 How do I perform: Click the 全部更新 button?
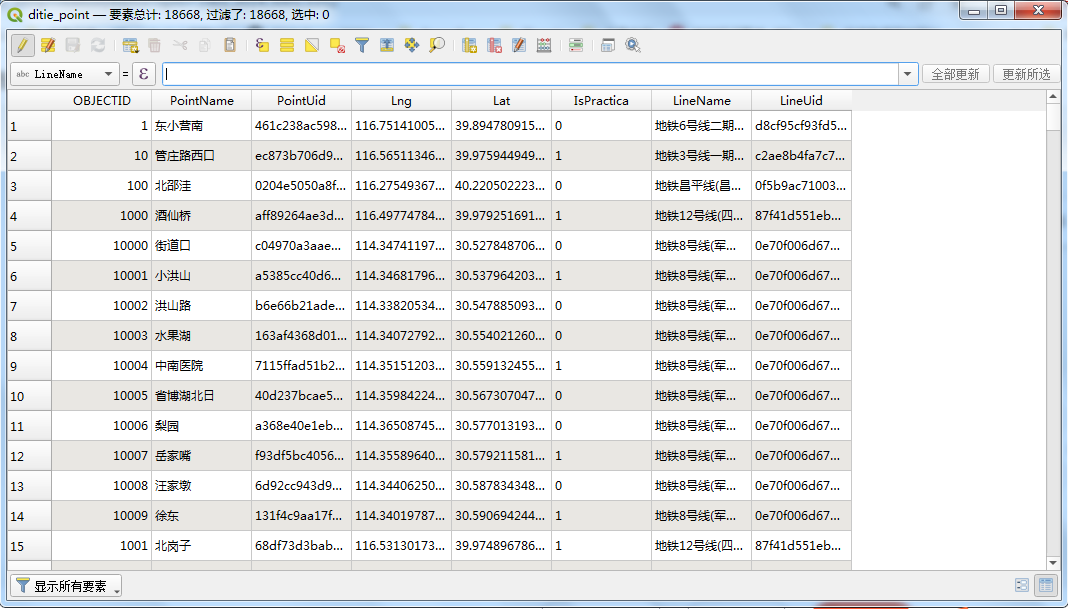[x=958, y=73]
